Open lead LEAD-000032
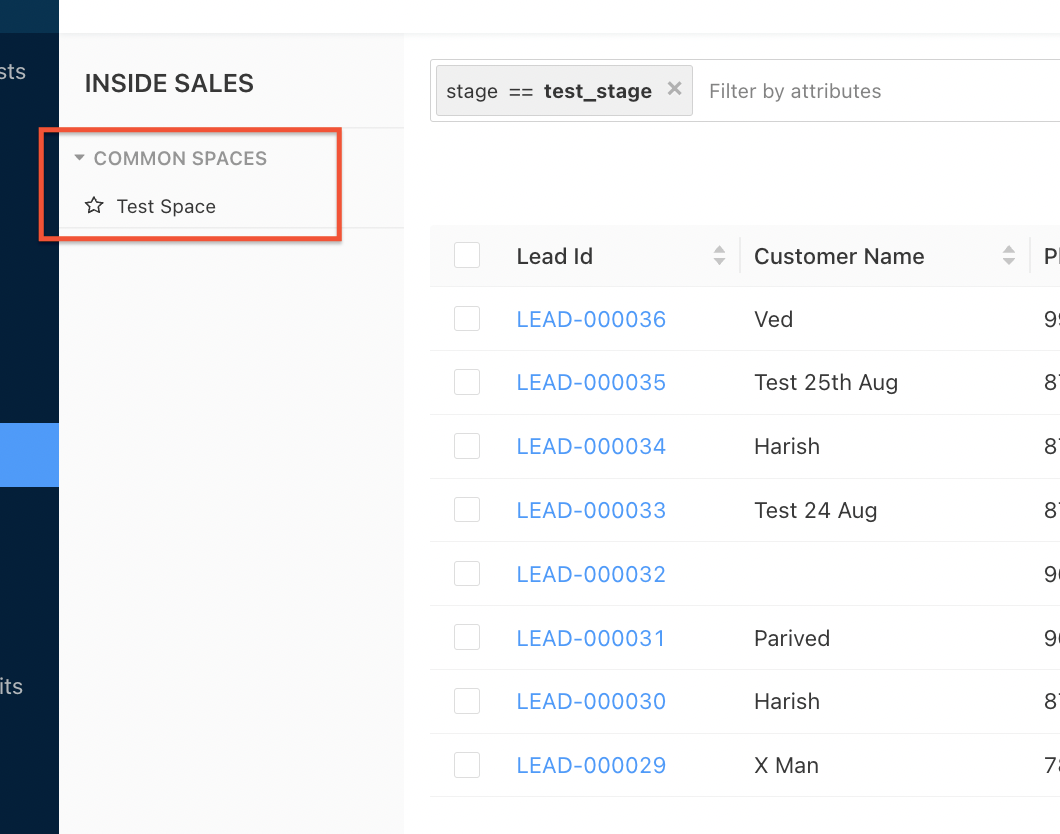The height and width of the screenshot is (834, 1060). pos(591,575)
